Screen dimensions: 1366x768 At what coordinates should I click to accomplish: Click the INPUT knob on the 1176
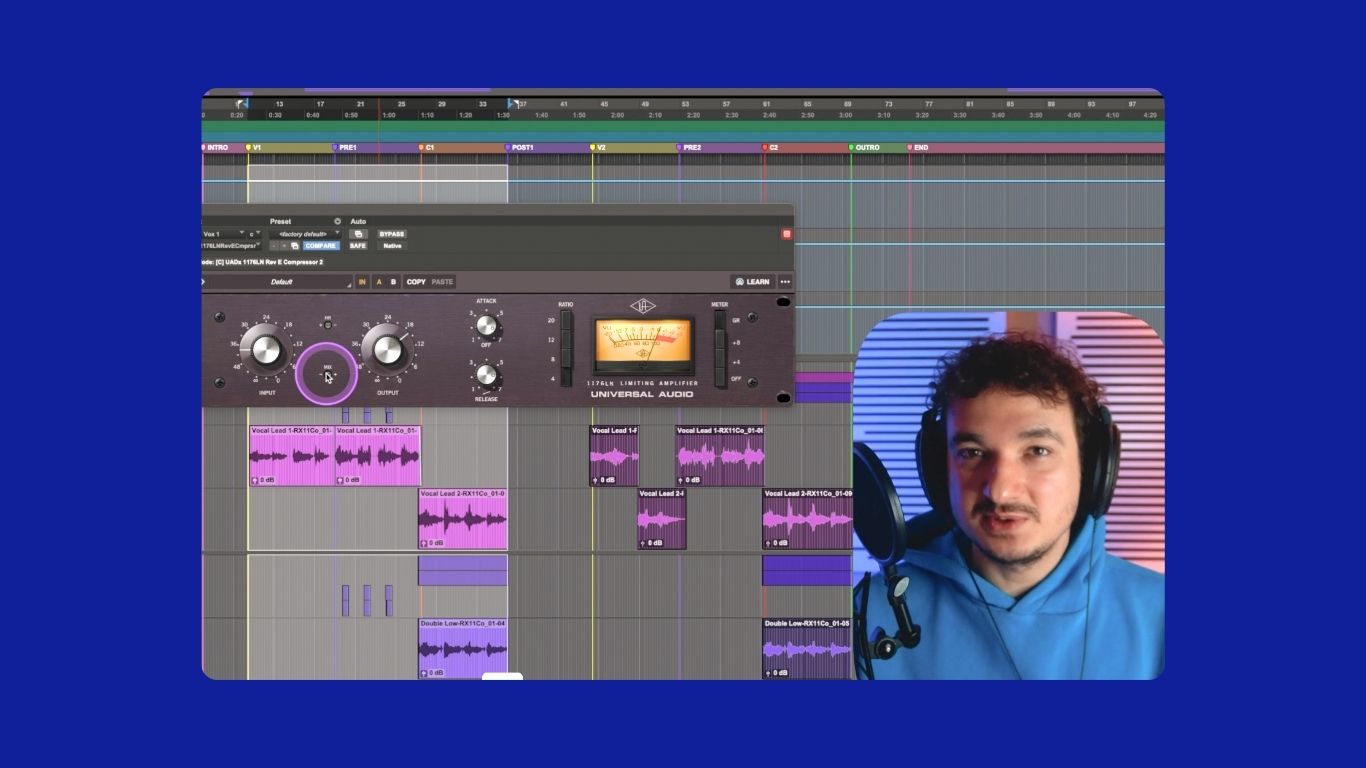pyautogui.click(x=266, y=350)
